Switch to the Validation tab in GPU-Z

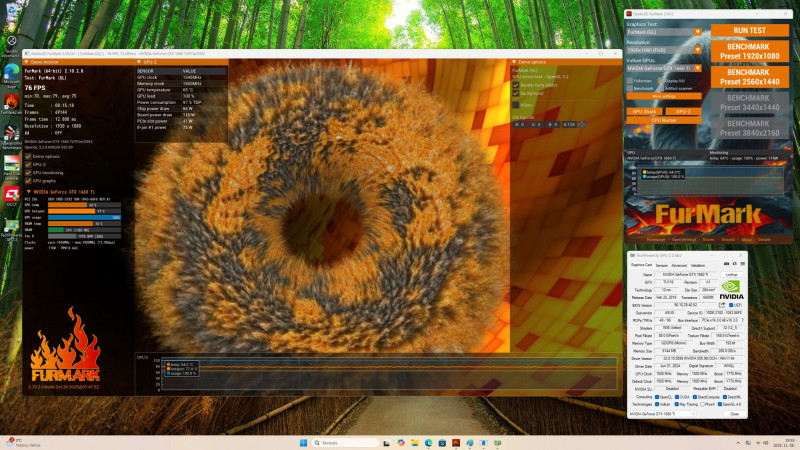coord(697,265)
